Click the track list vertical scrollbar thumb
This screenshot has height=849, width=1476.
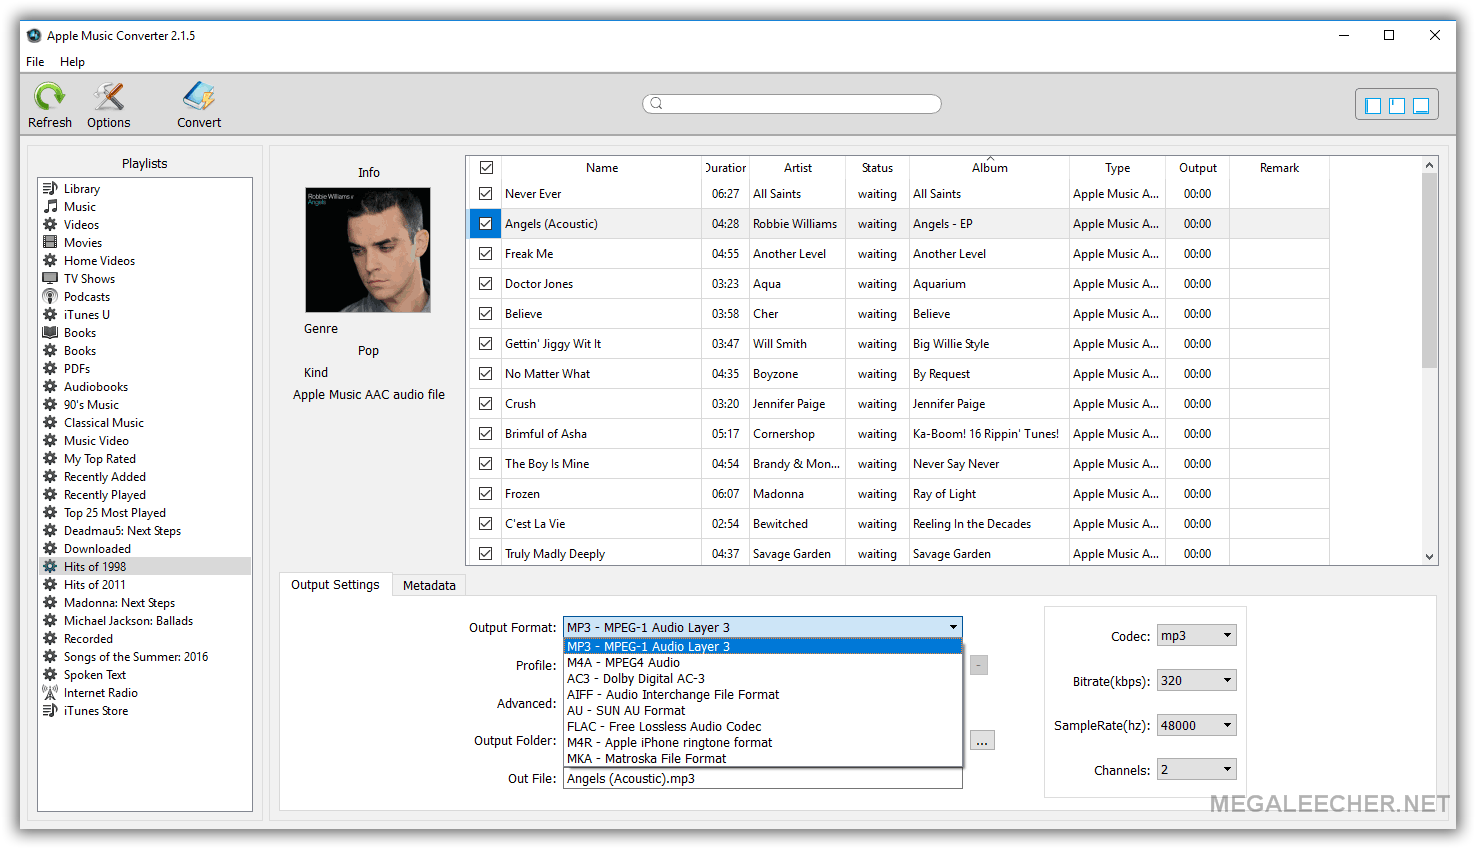pyautogui.click(x=1429, y=270)
